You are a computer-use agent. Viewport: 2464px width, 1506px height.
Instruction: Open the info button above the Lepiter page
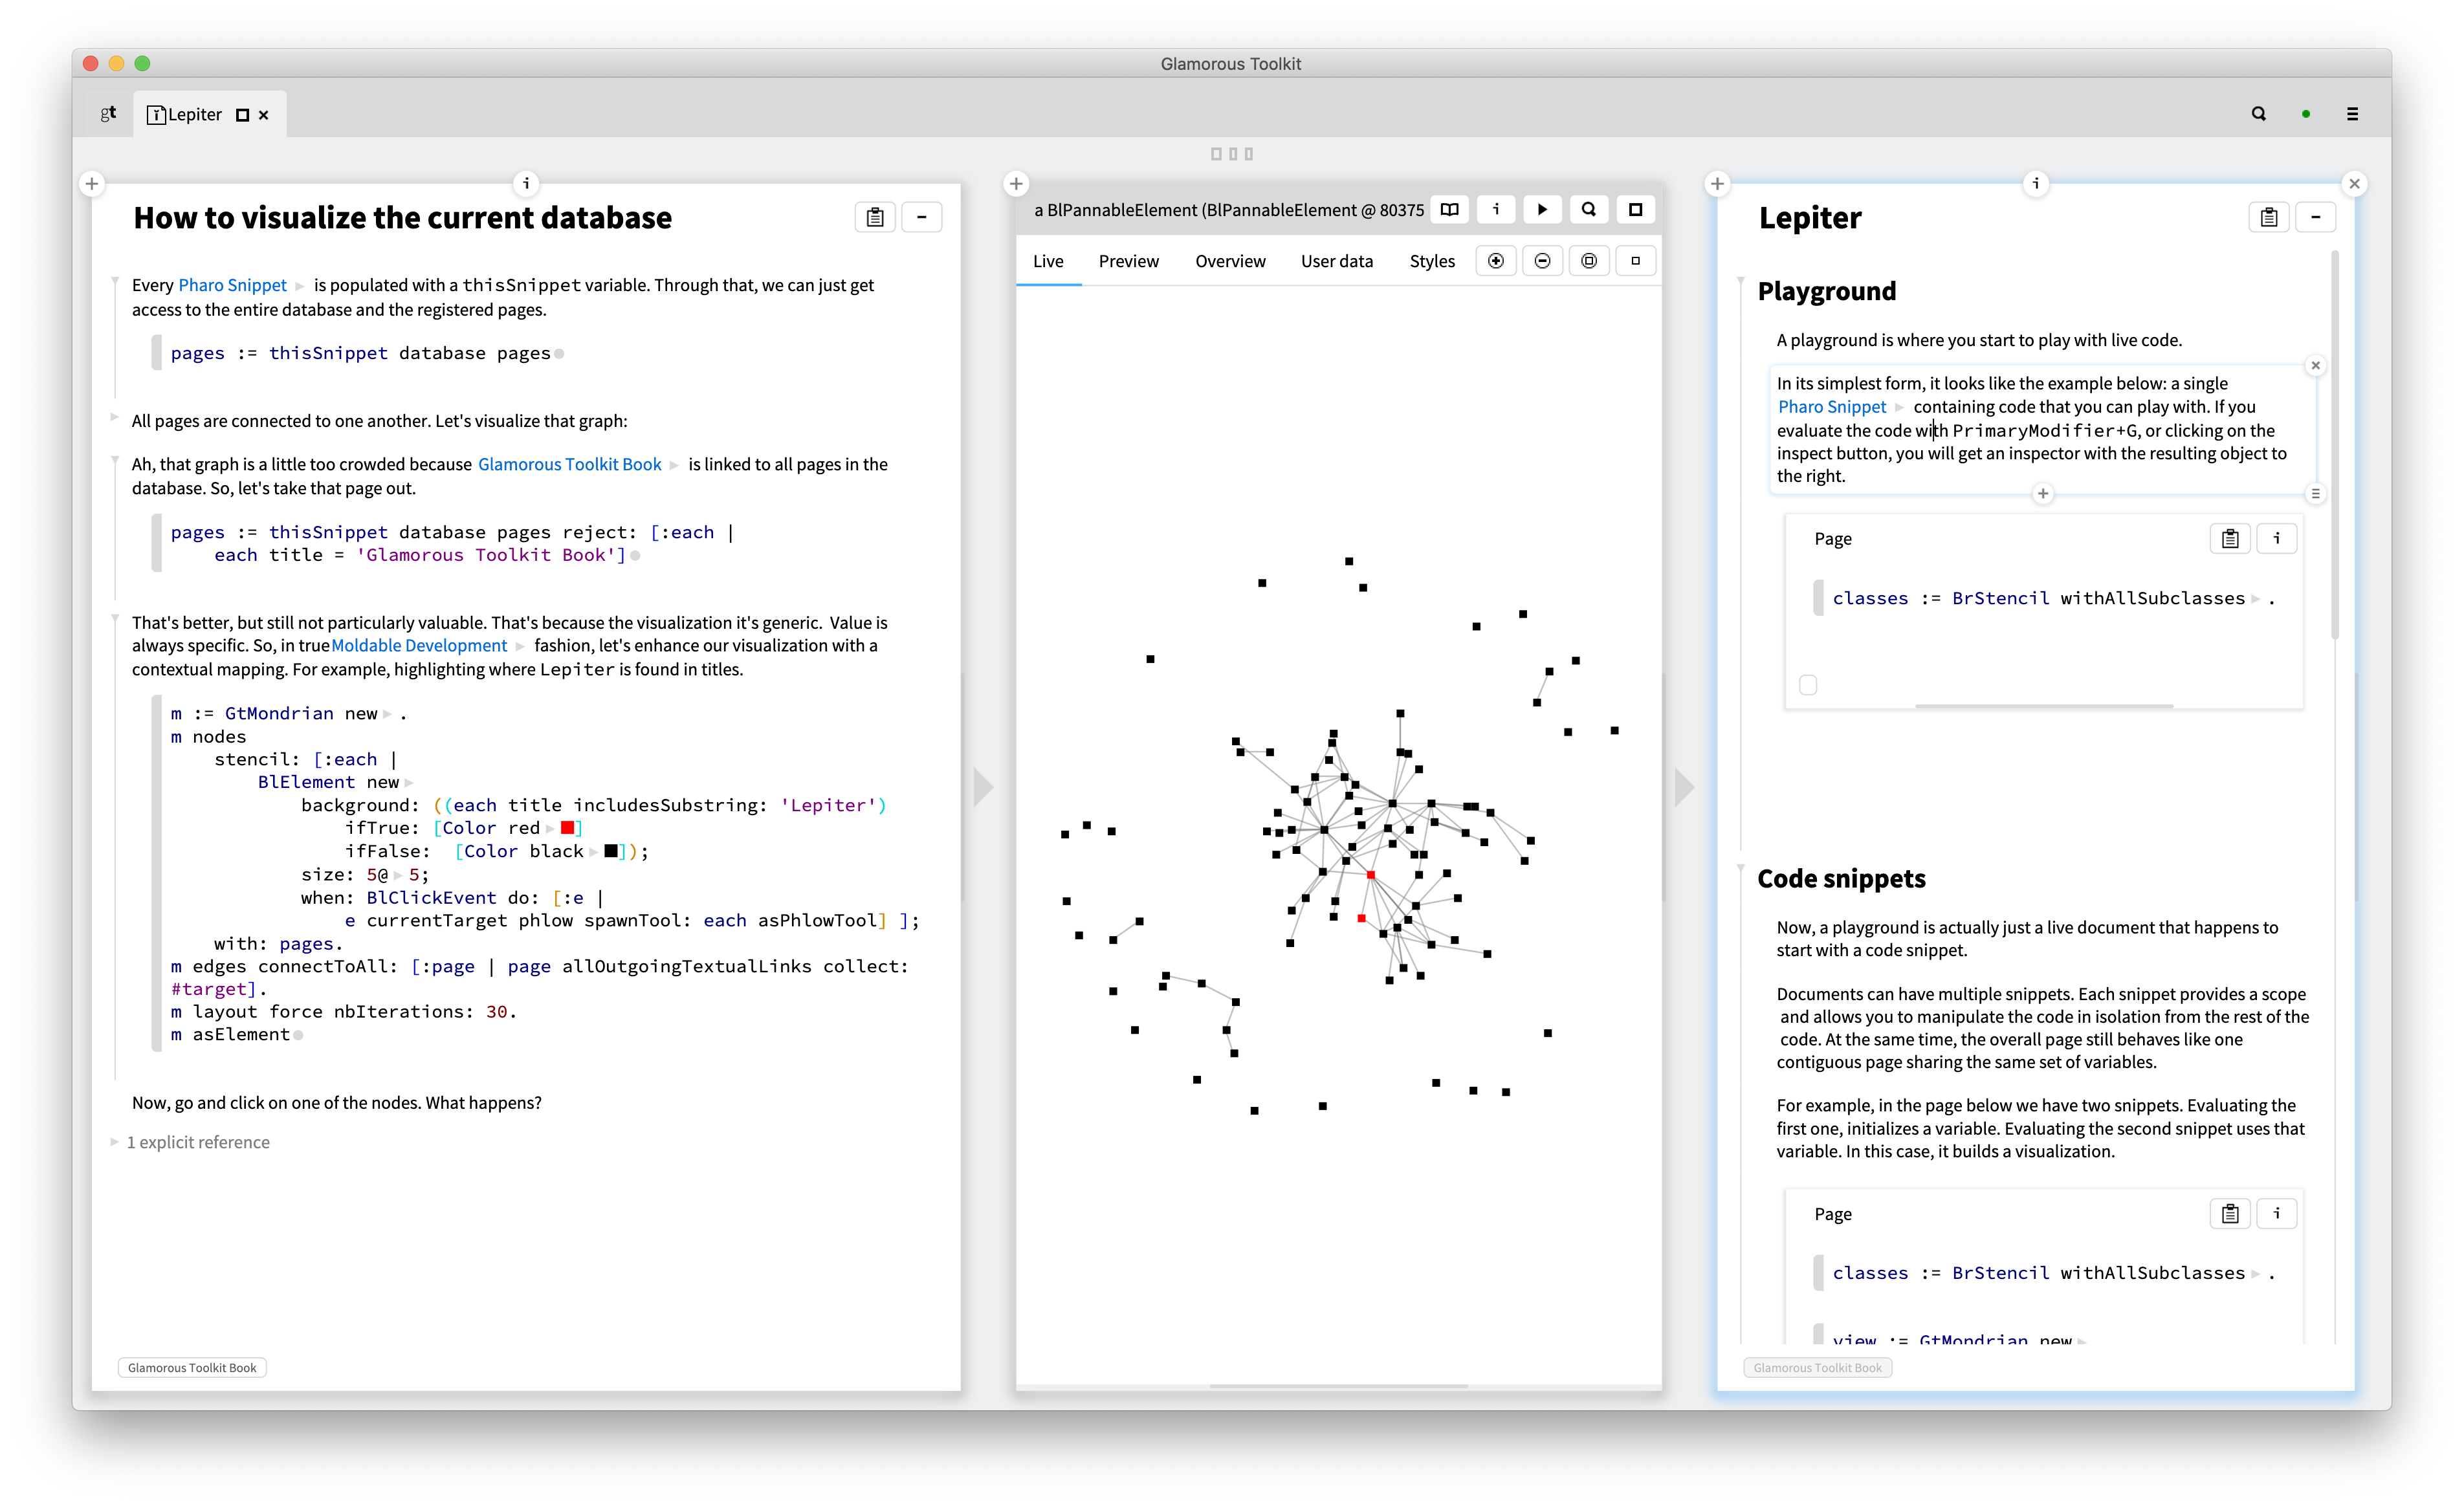2036,183
